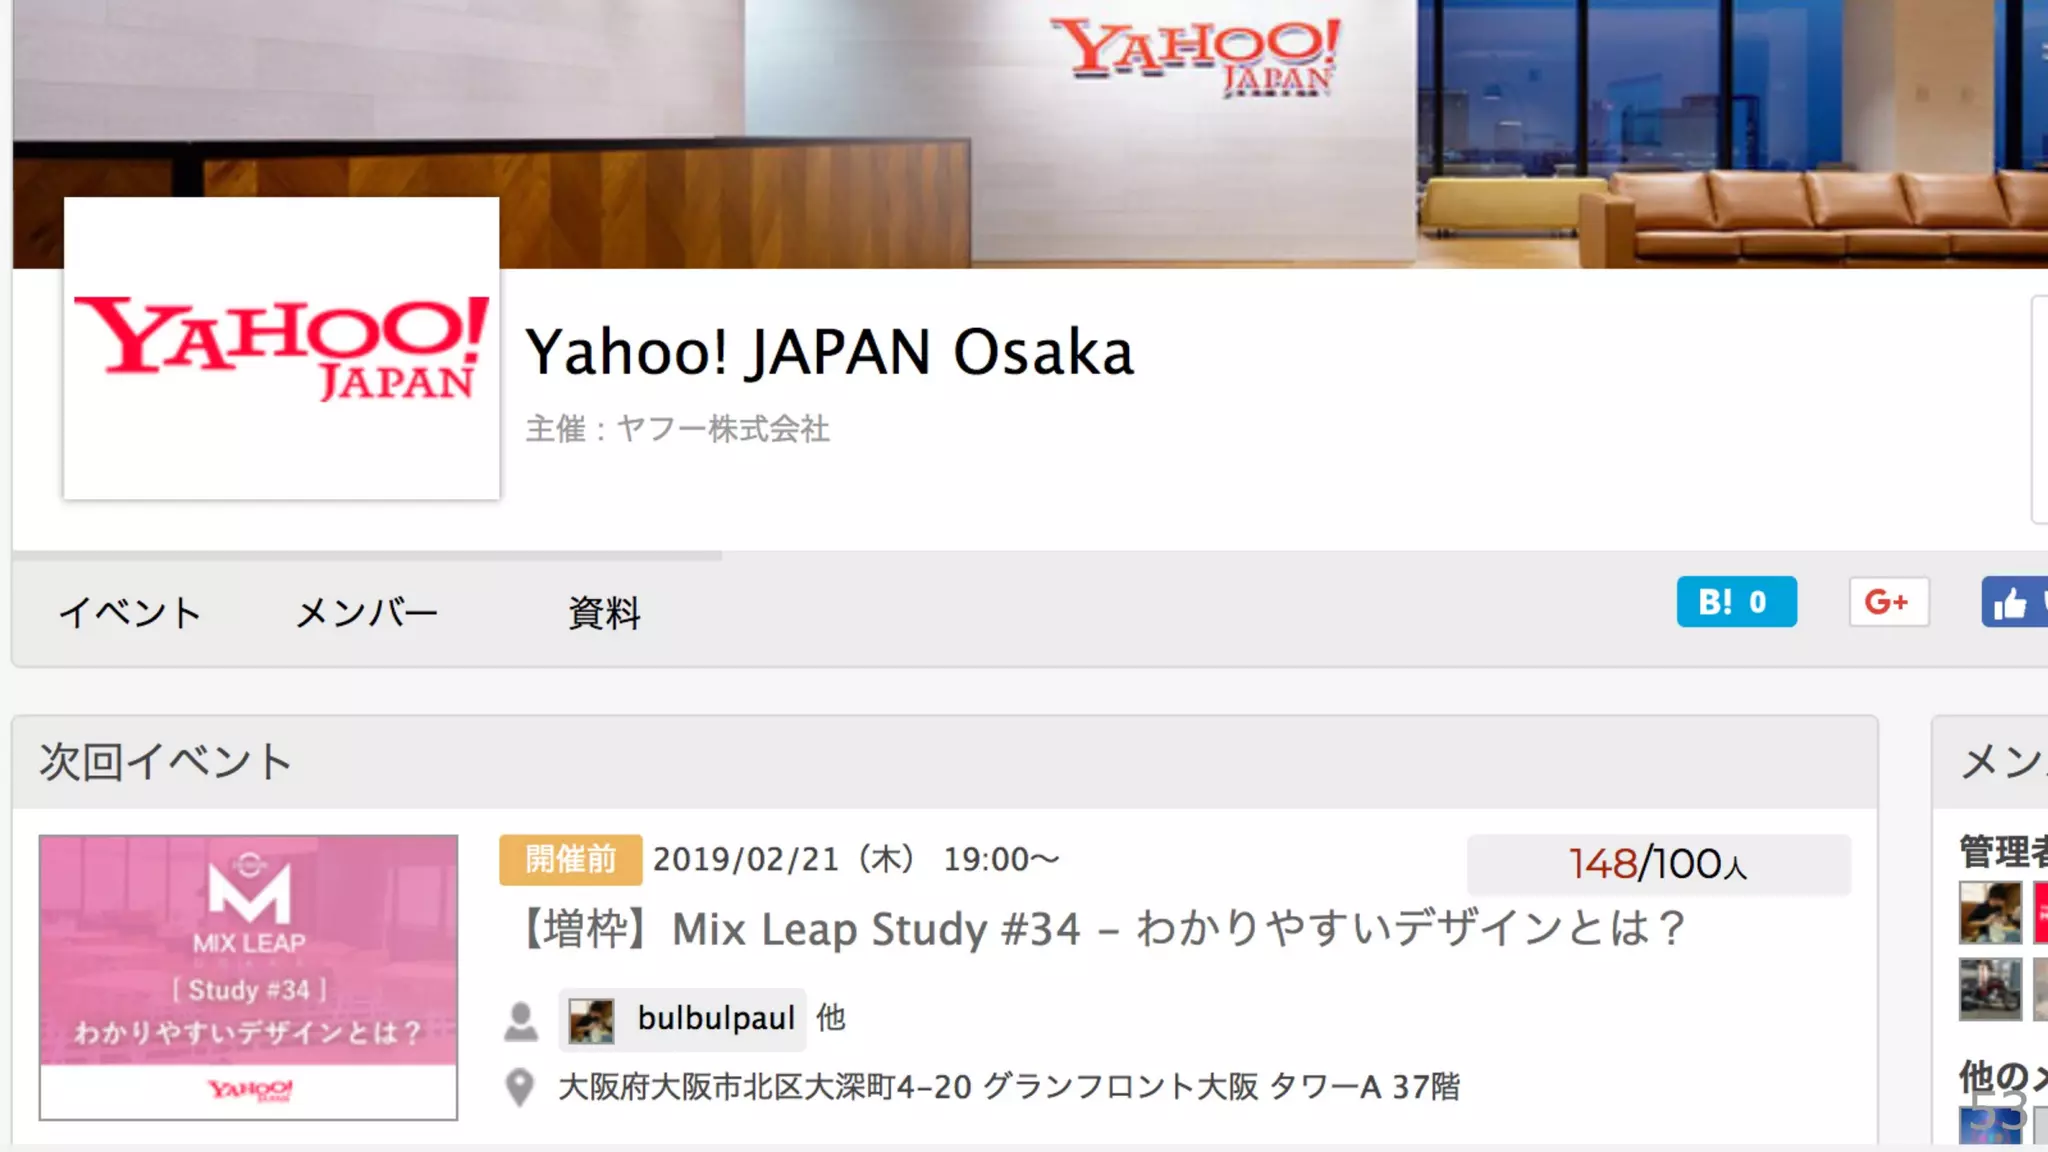
Task: Open the イベント tab
Action: (x=130, y=612)
